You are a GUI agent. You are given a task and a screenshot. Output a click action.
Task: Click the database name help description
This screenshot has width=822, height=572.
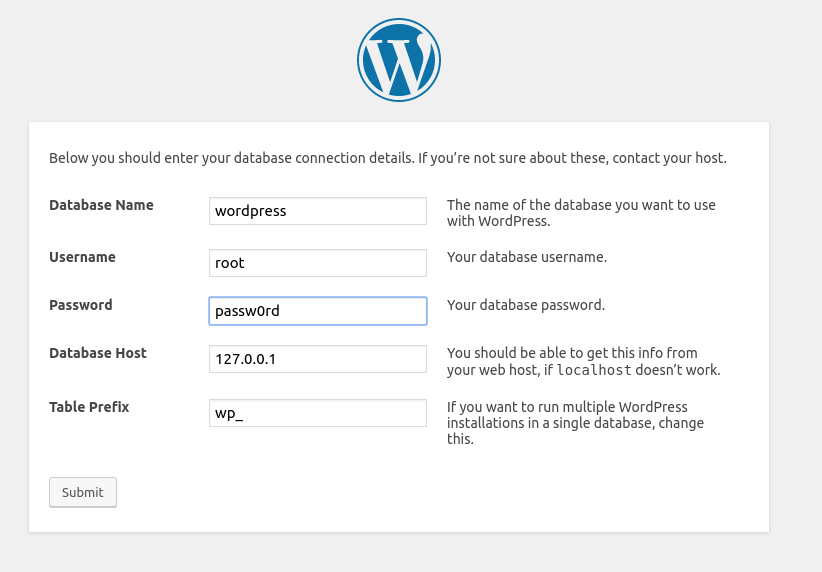581,213
